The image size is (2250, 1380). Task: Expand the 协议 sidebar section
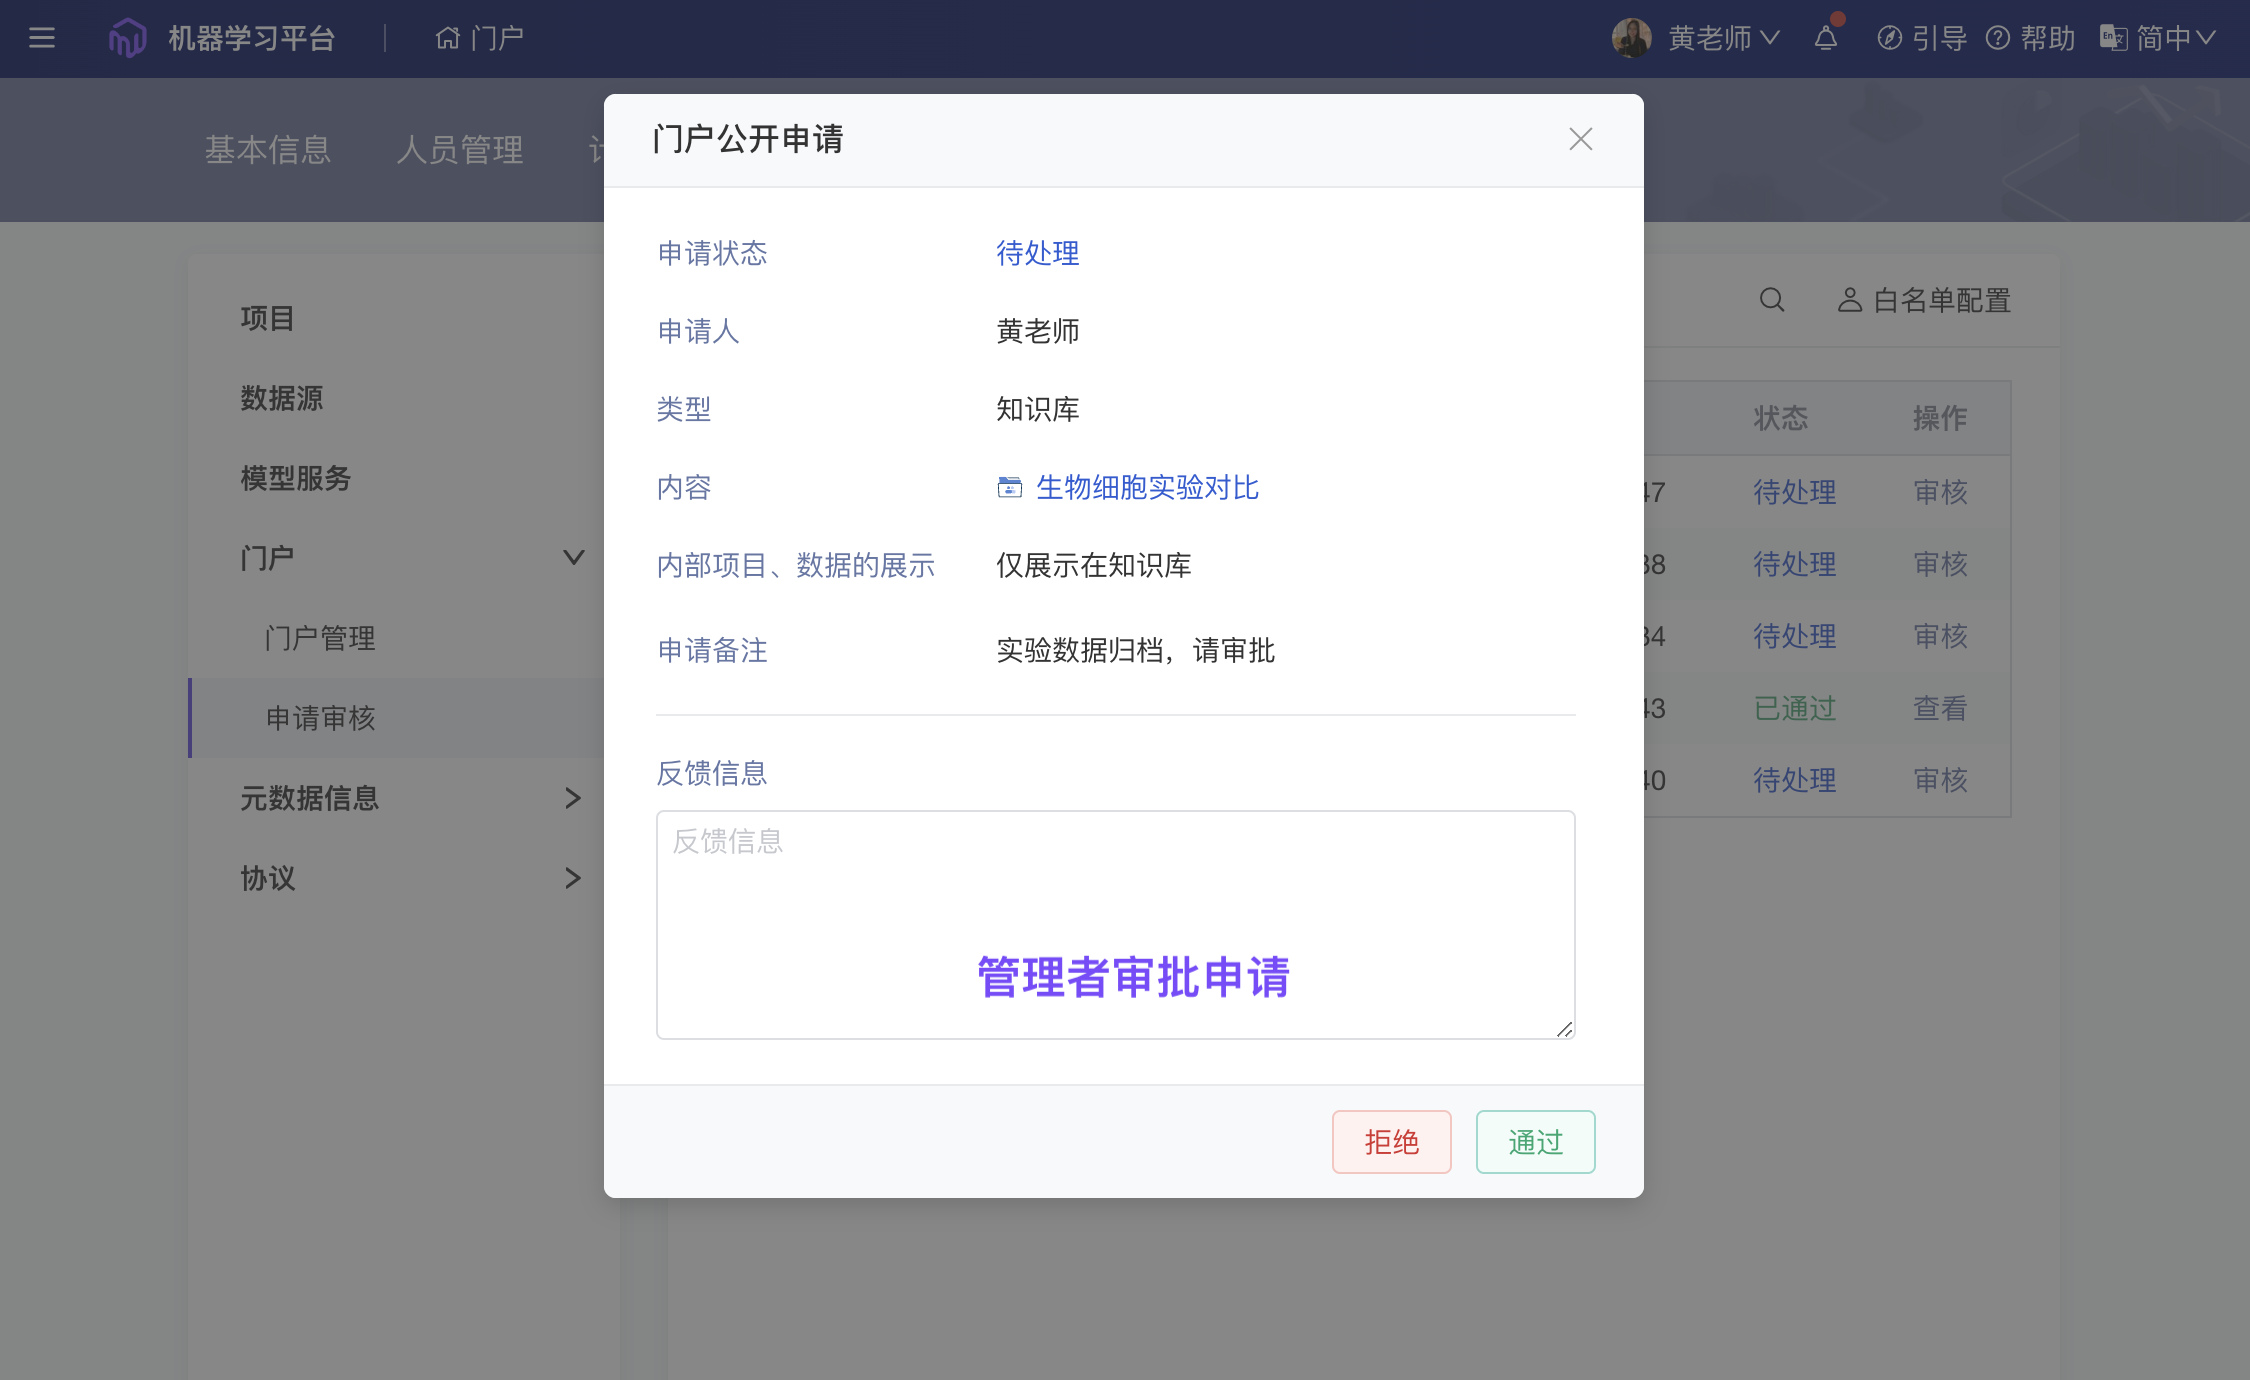point(573,878)
